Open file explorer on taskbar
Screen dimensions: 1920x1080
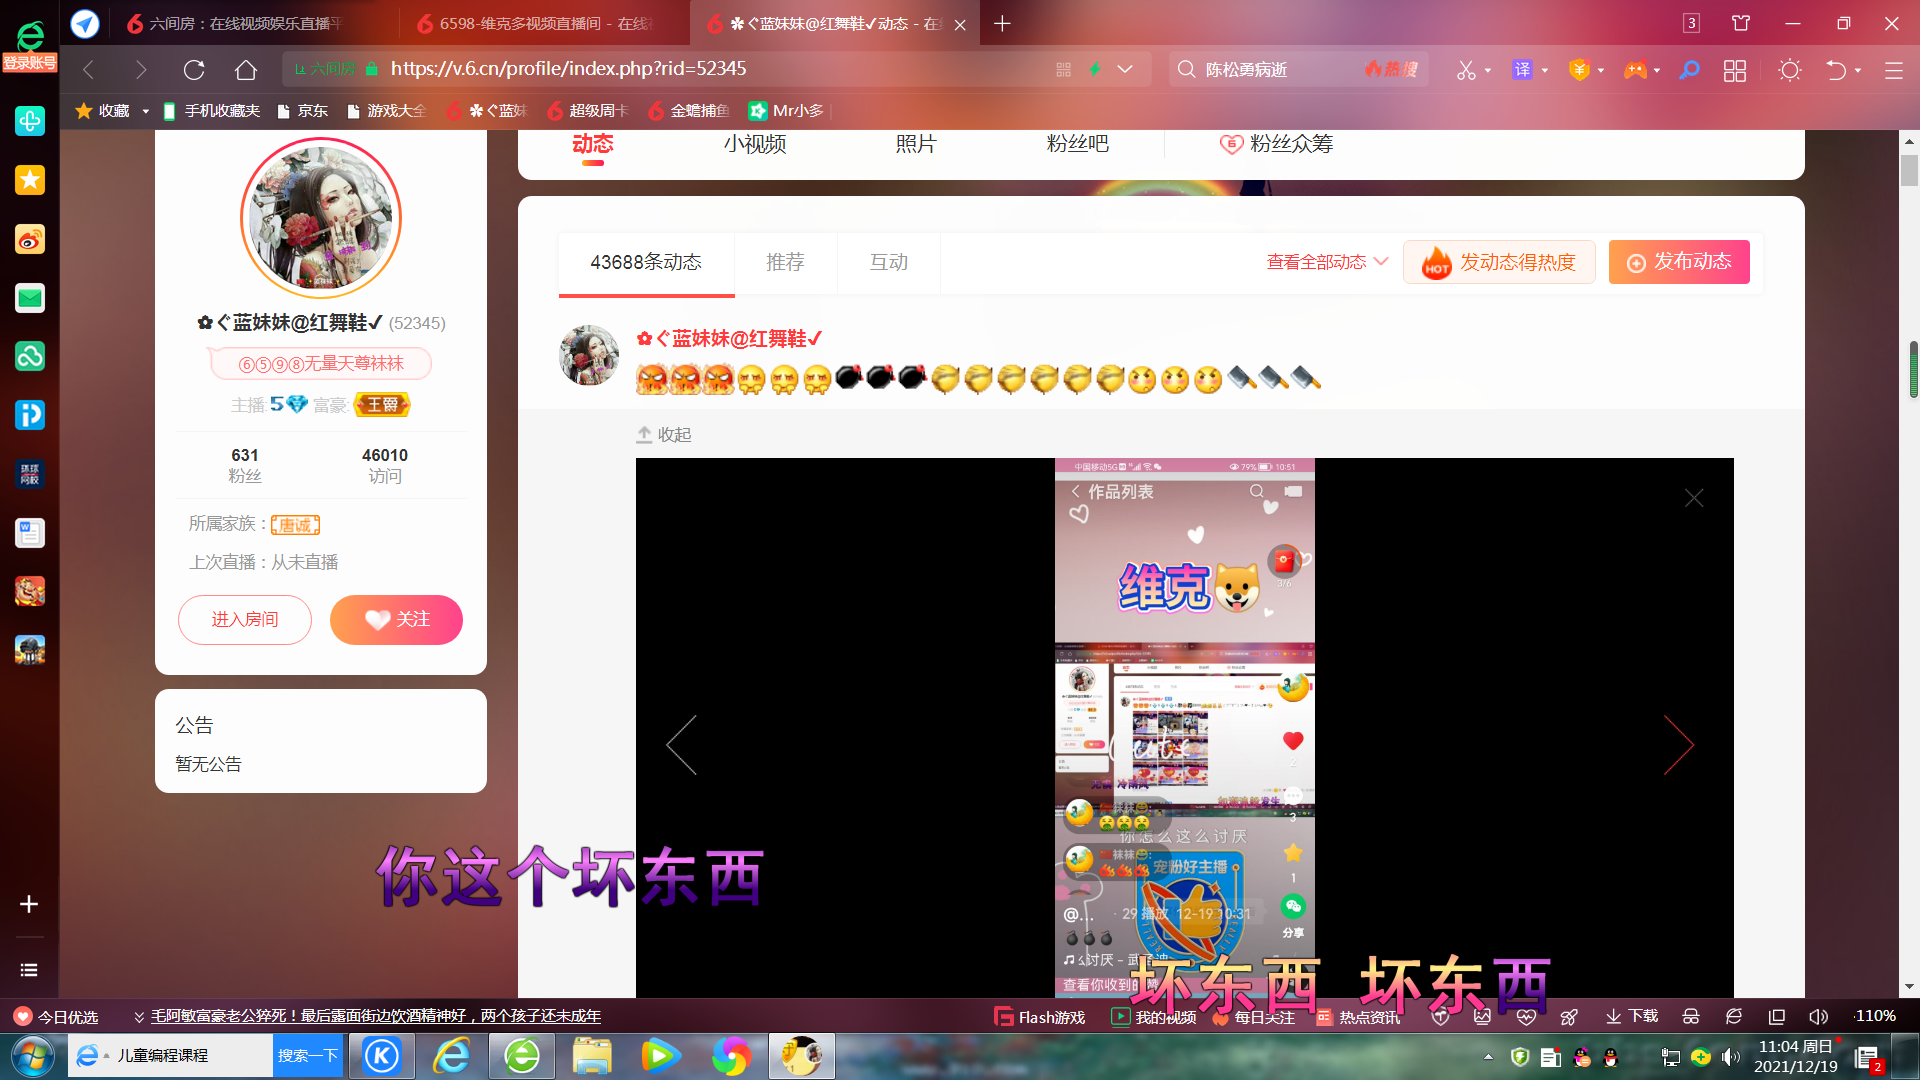592,1056
